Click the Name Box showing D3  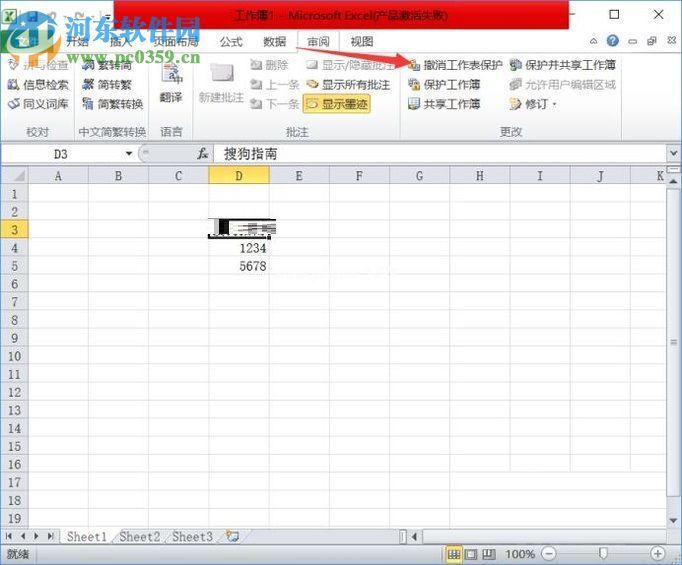tap(61, 154)
